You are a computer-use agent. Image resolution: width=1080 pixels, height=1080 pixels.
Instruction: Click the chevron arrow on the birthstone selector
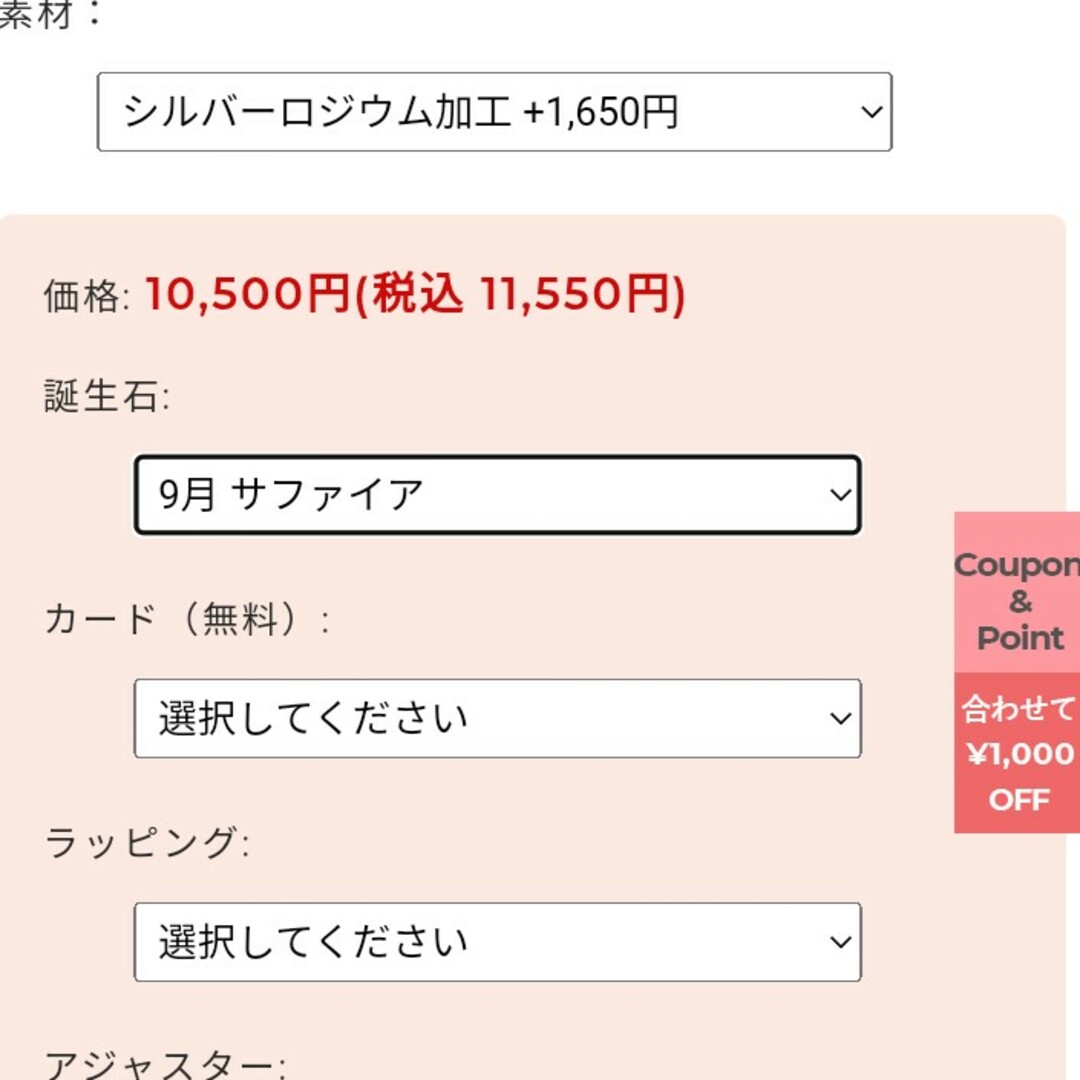click(x=840, y=495)
